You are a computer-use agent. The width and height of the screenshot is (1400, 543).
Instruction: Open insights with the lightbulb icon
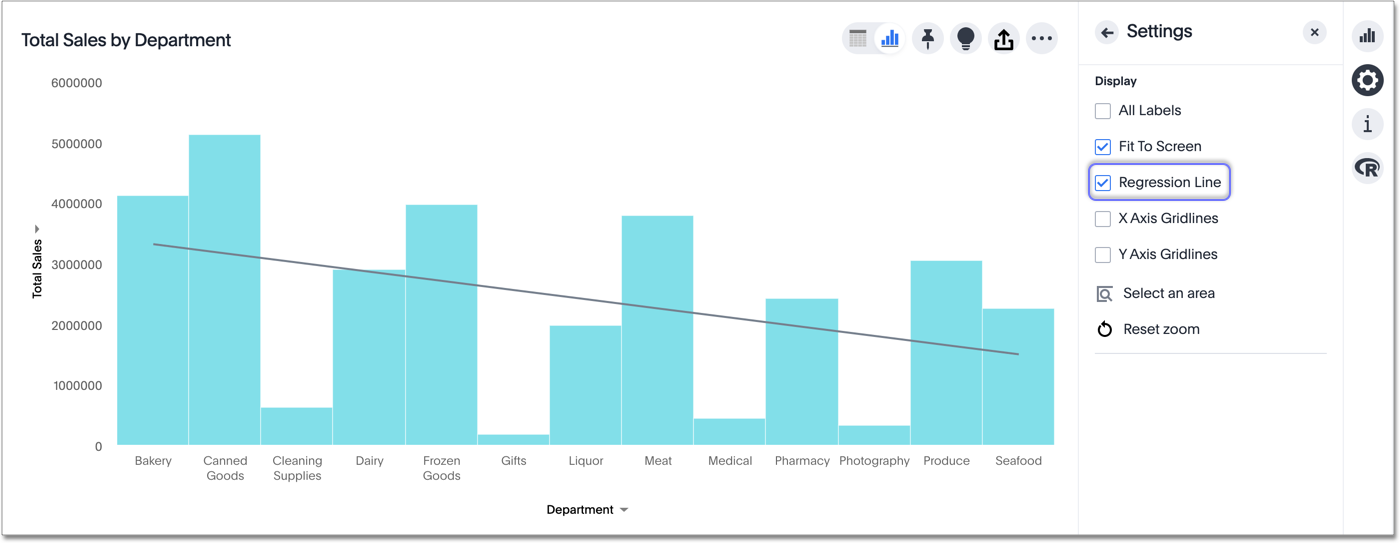point(966,39)
